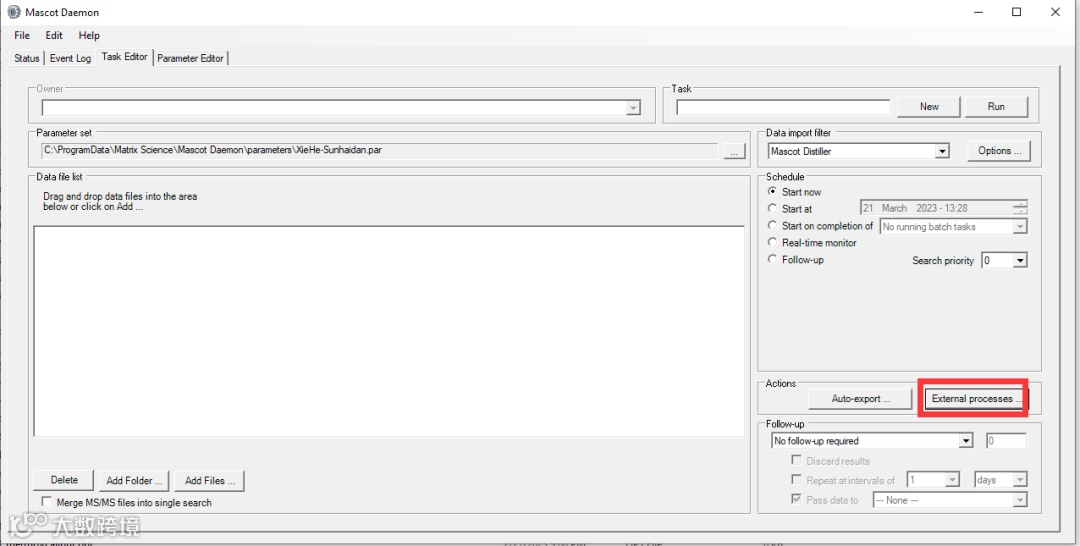
Task: Expand the repeat interval count dropdown
Action: point(953,480)
